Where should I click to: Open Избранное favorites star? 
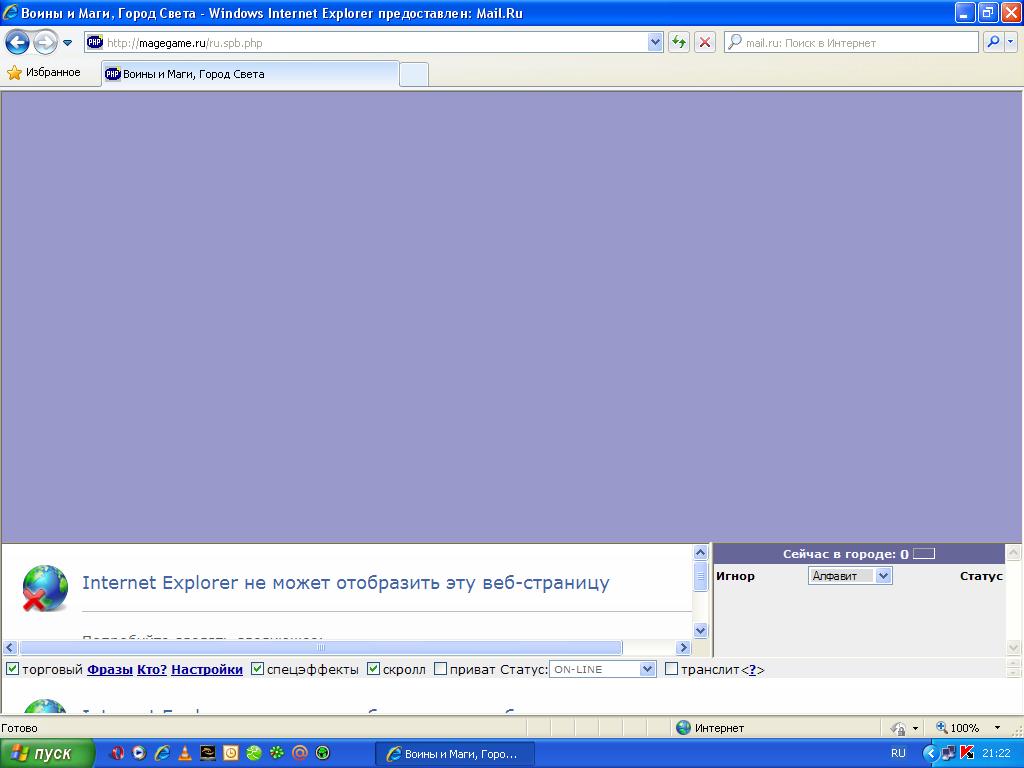tap(43, 72)
